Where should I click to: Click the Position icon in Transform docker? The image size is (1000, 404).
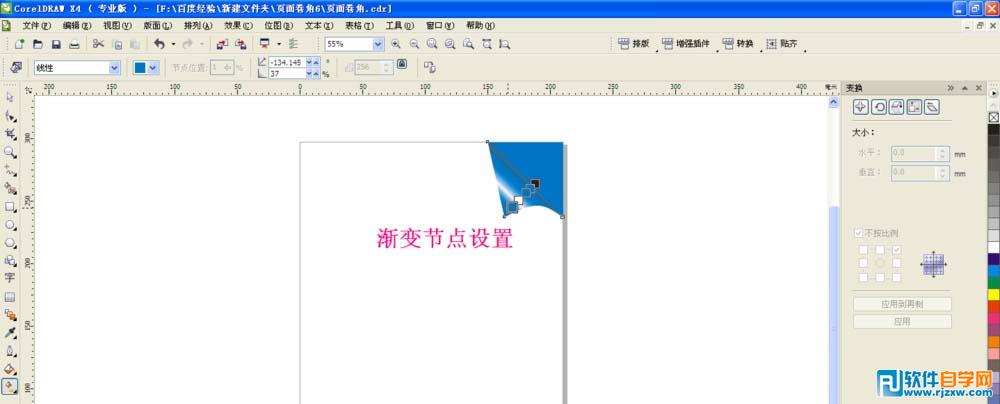click(x=860, y=107)
